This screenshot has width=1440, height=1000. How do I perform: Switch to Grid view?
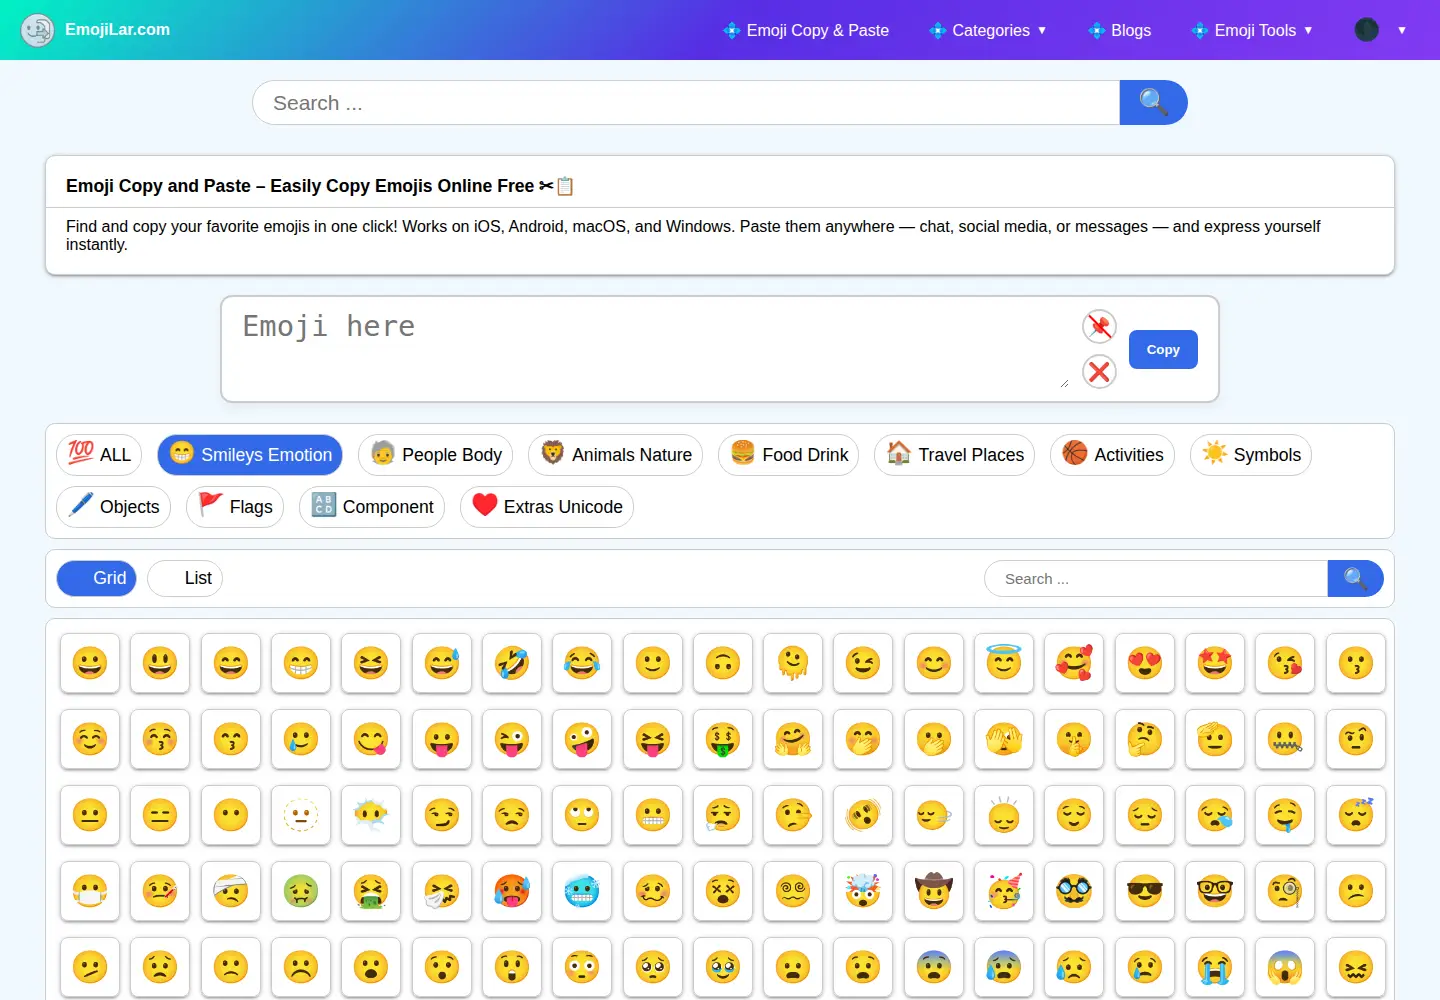[x=97, y=578]
